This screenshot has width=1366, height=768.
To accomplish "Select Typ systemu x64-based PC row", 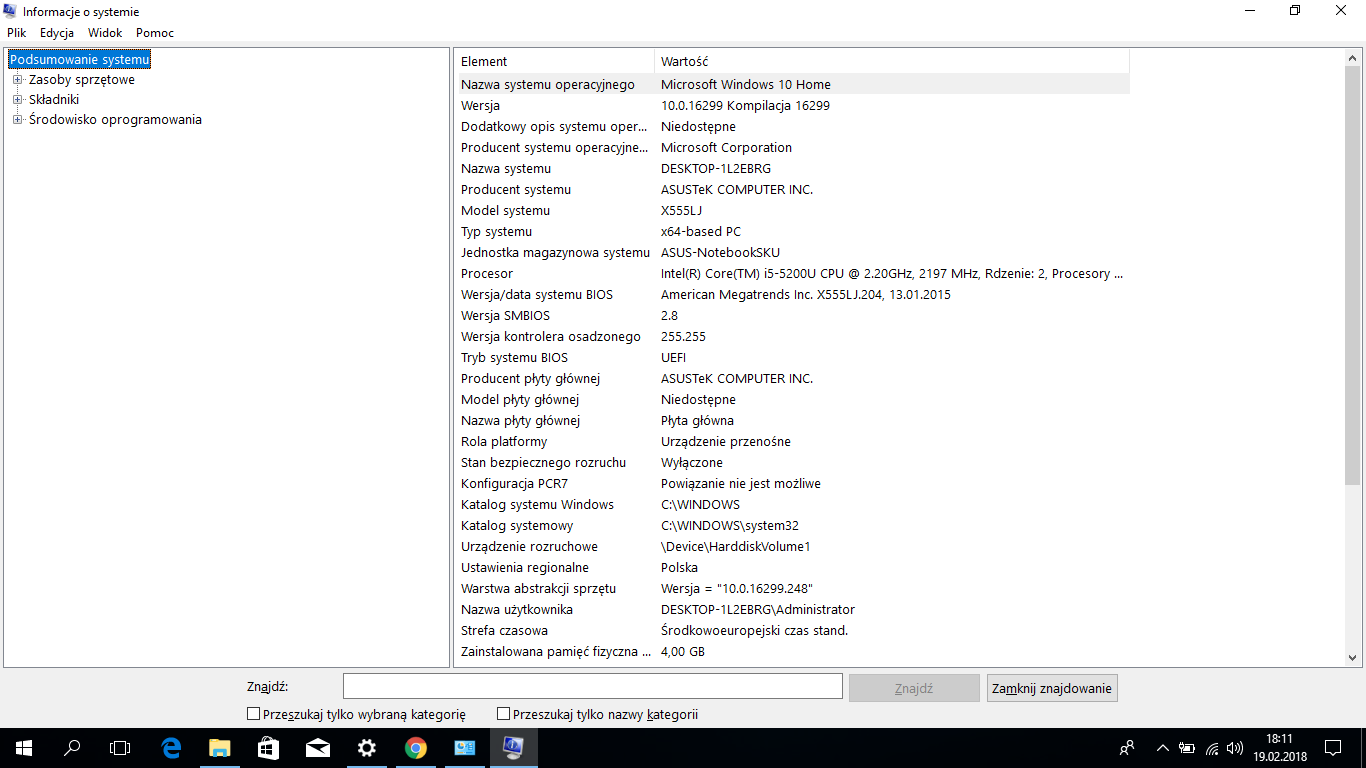I will click(793, 231).
